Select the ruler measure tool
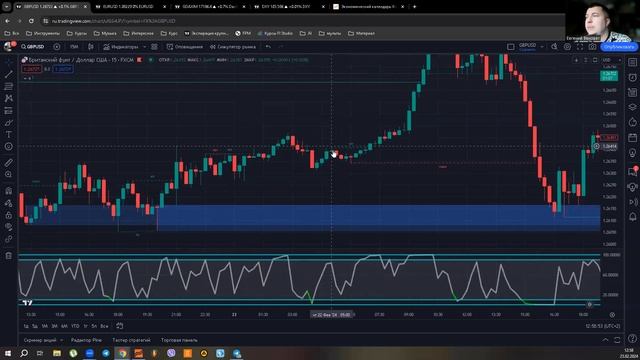This screenshot has height=360, width=640. 9,162
